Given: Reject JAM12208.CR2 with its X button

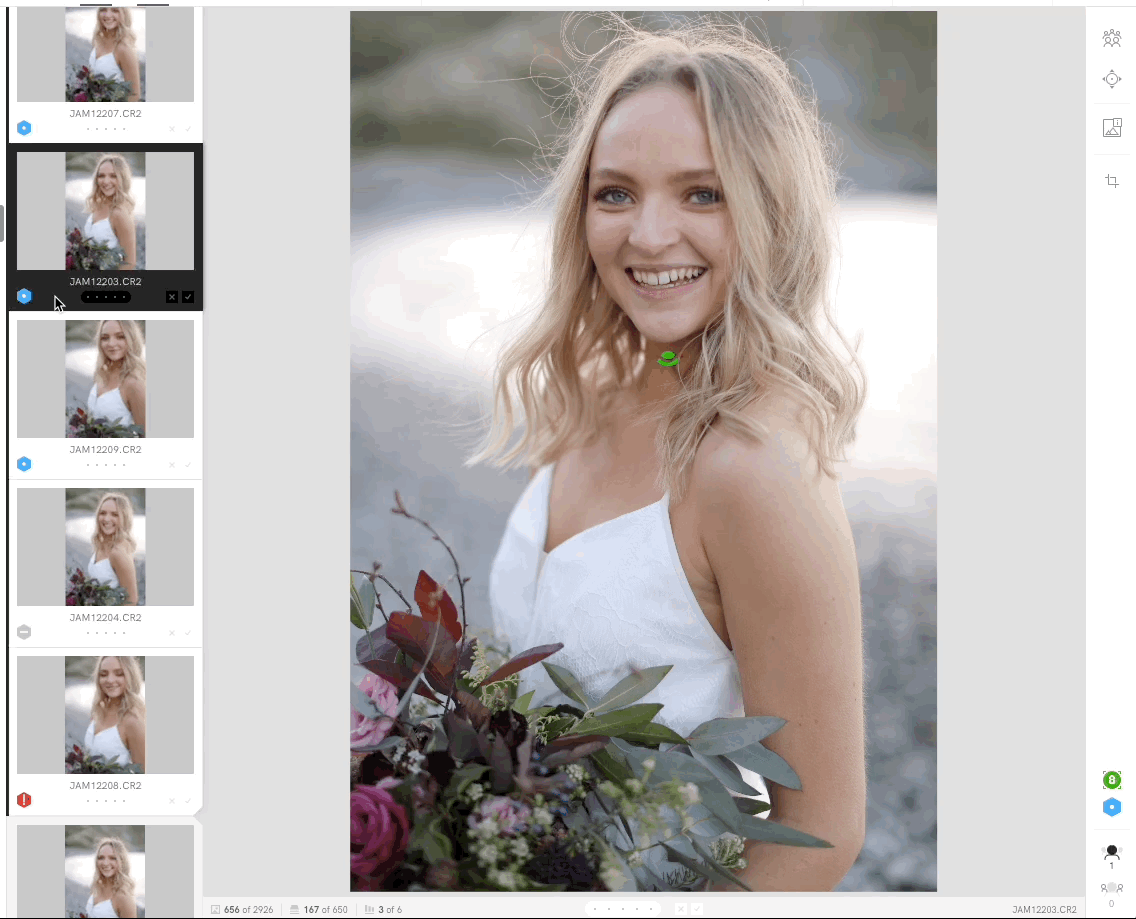Looking at the screenshot, I should (x=172, y=801).
